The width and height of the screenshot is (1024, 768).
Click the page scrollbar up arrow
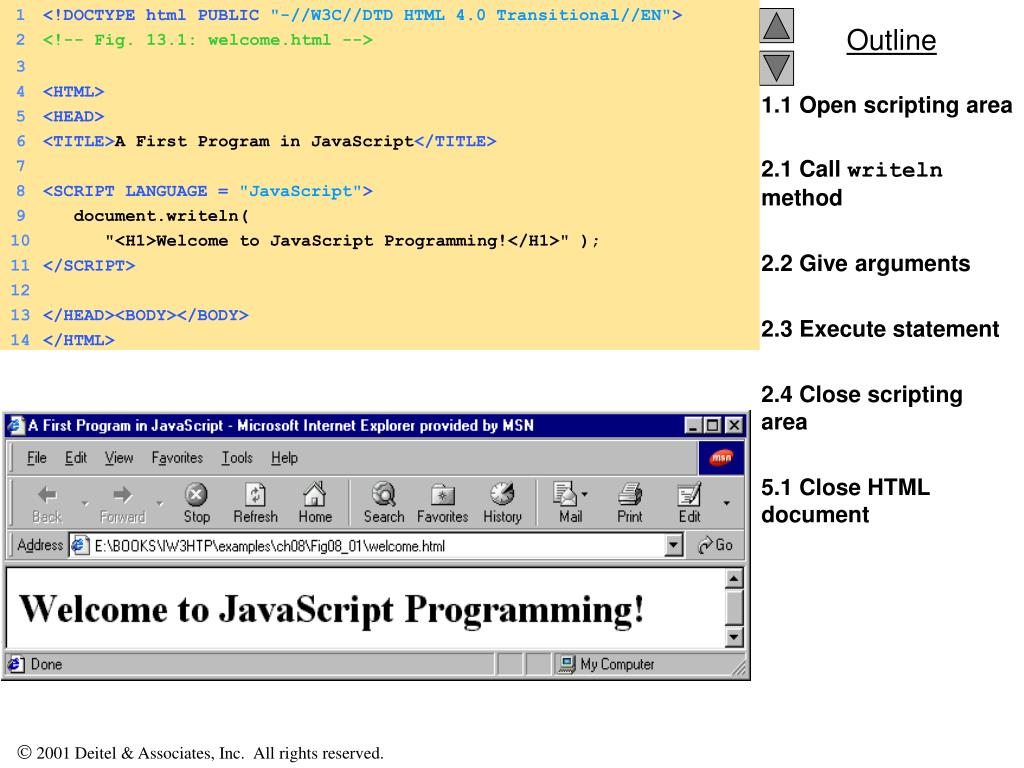(x=734, y=579)
